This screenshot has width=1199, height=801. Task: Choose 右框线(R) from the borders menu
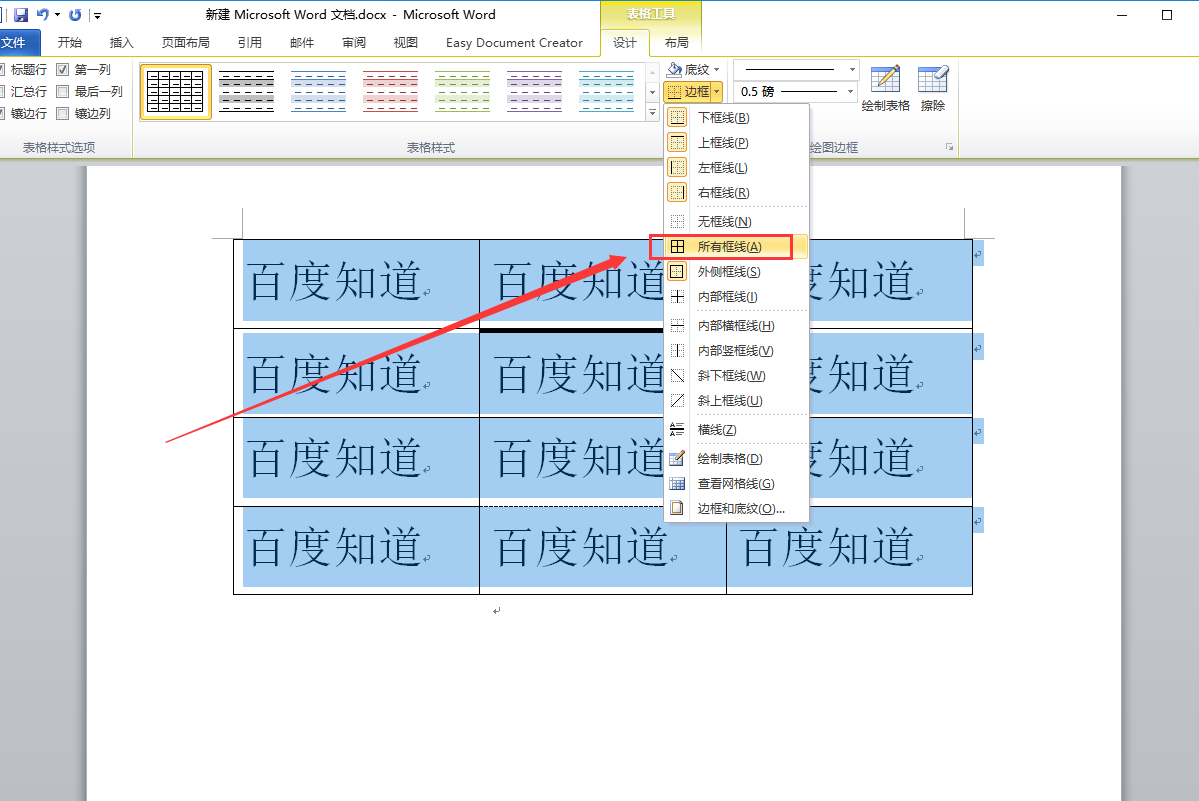pyautogui.click(x=736, y=193)
